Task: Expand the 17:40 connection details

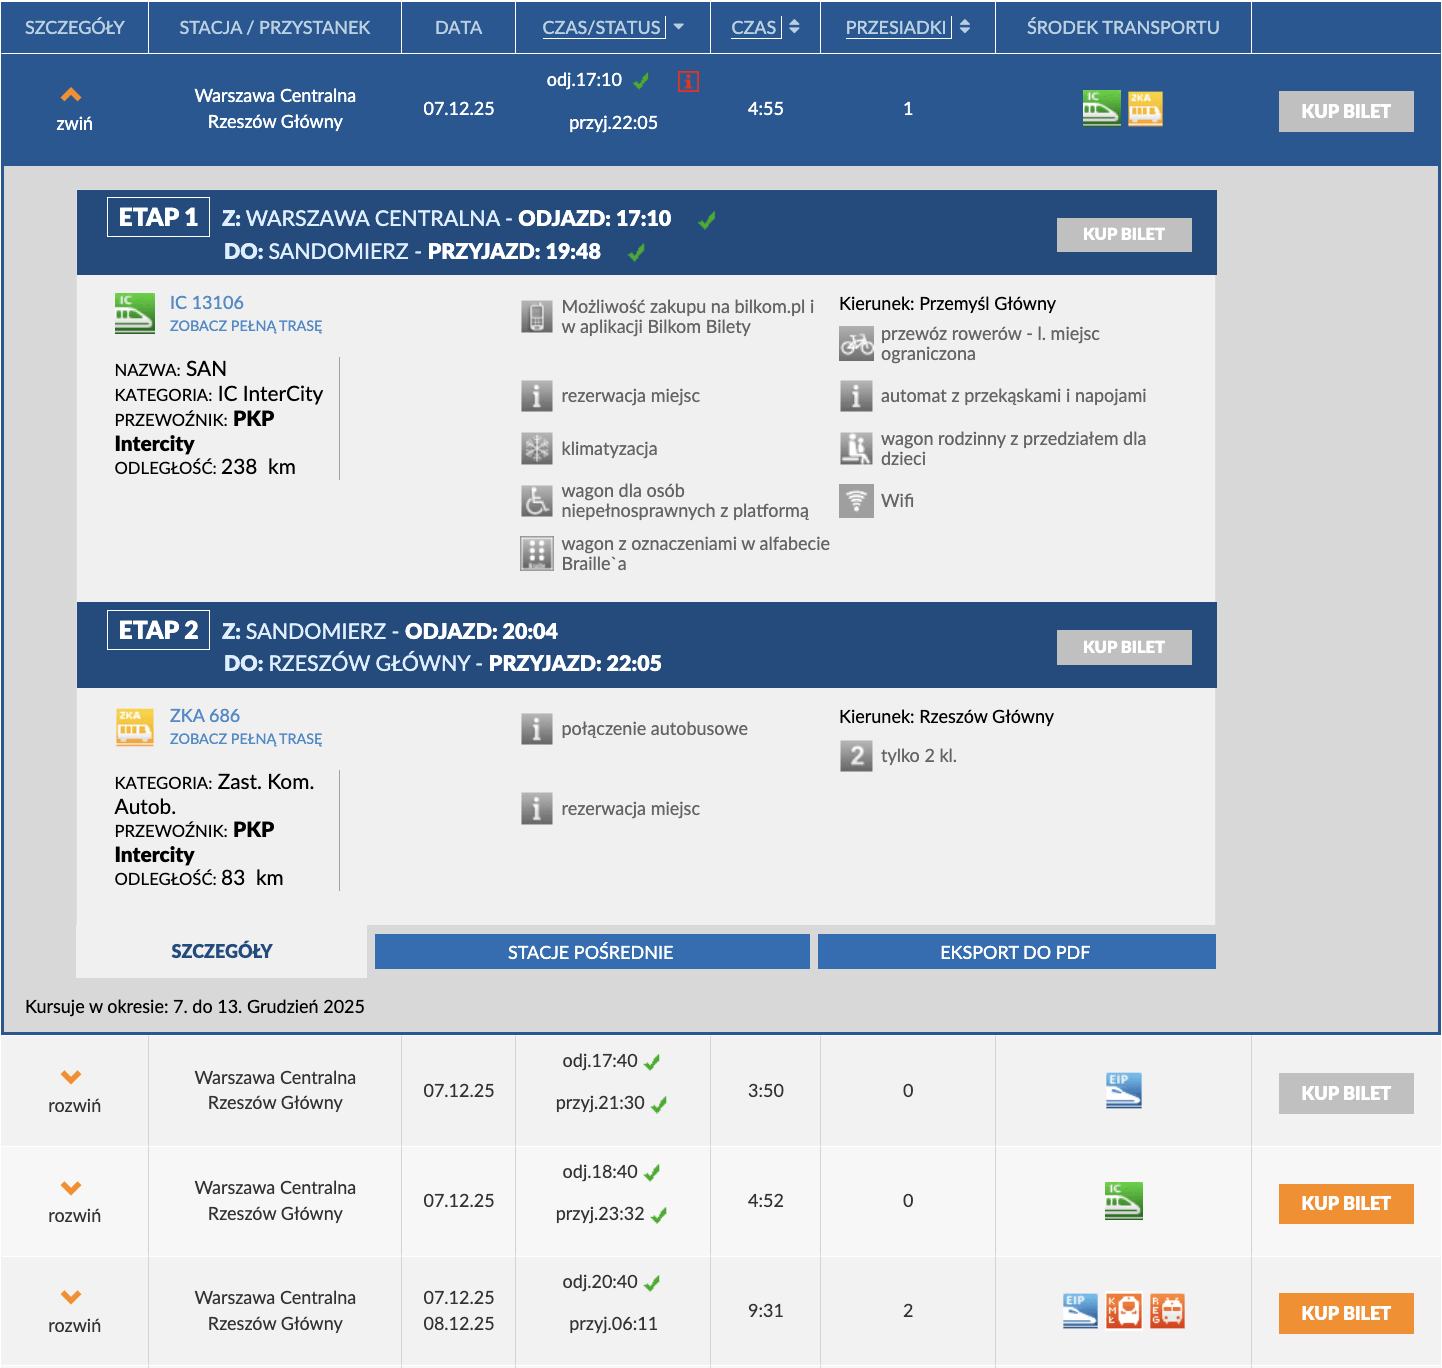Action: (x=72, y=1091)
